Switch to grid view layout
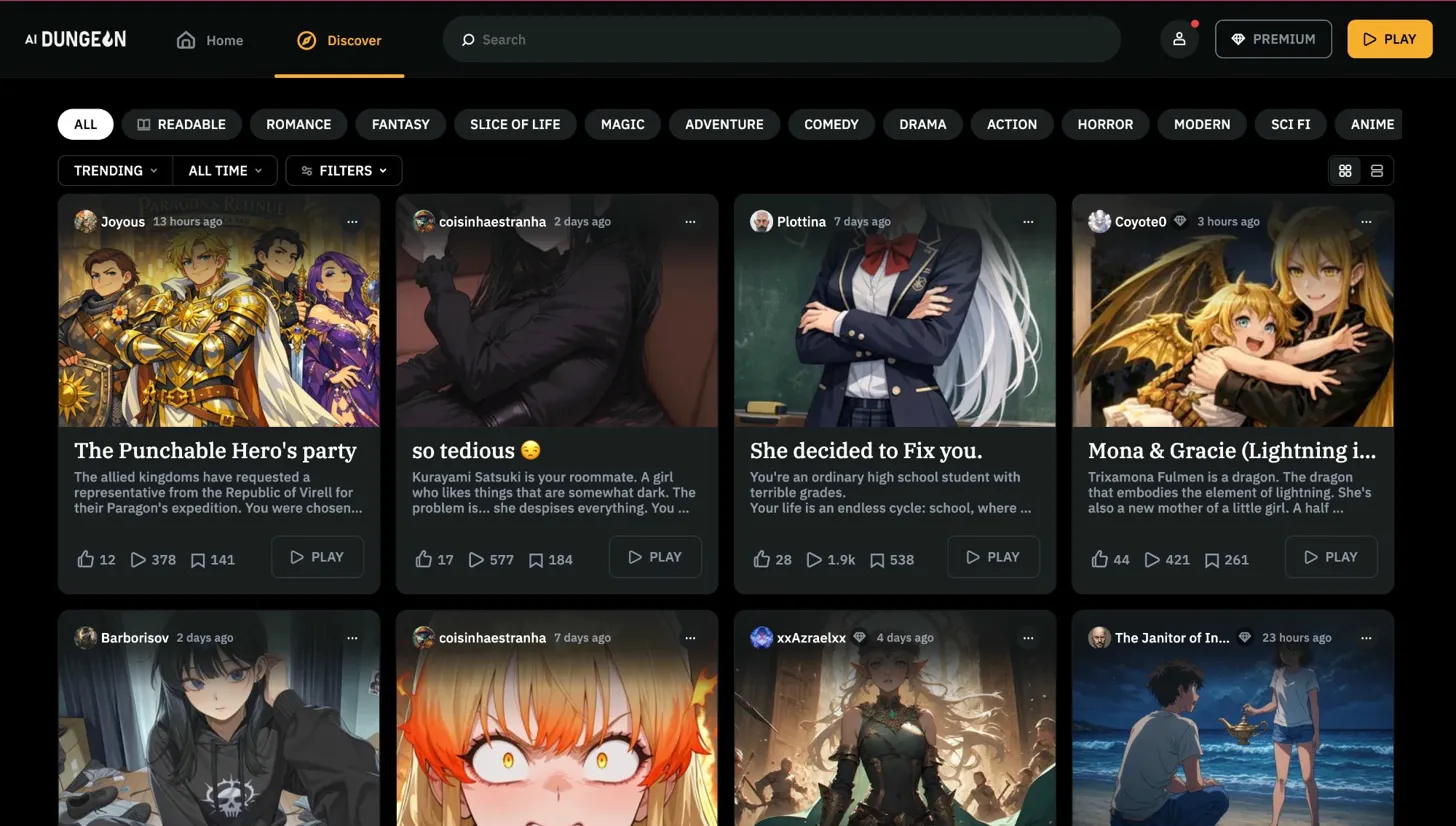This screenshot has width=1456, height=826. [1345, 171]
